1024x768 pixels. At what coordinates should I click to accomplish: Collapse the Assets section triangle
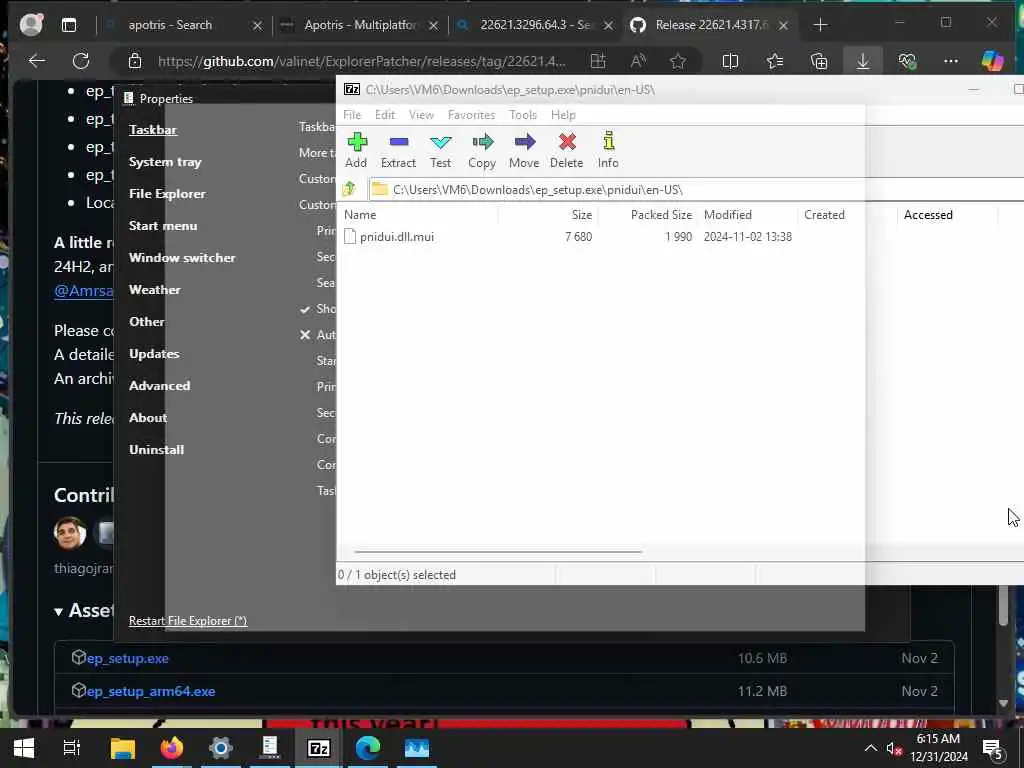pyautogui.click(x=58, y=612)
